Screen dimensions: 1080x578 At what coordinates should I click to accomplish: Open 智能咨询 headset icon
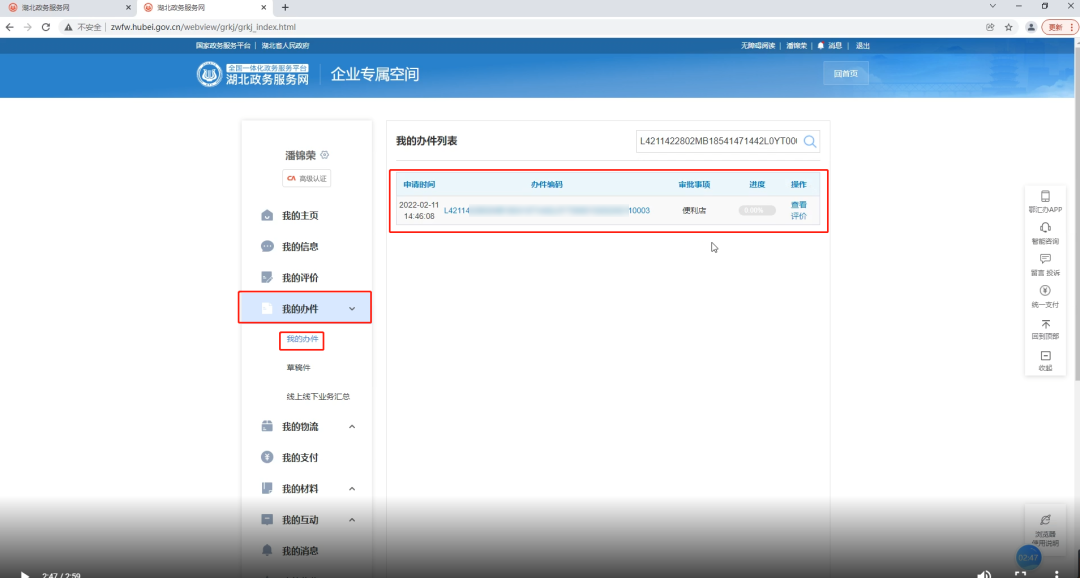pos(1045,228)
